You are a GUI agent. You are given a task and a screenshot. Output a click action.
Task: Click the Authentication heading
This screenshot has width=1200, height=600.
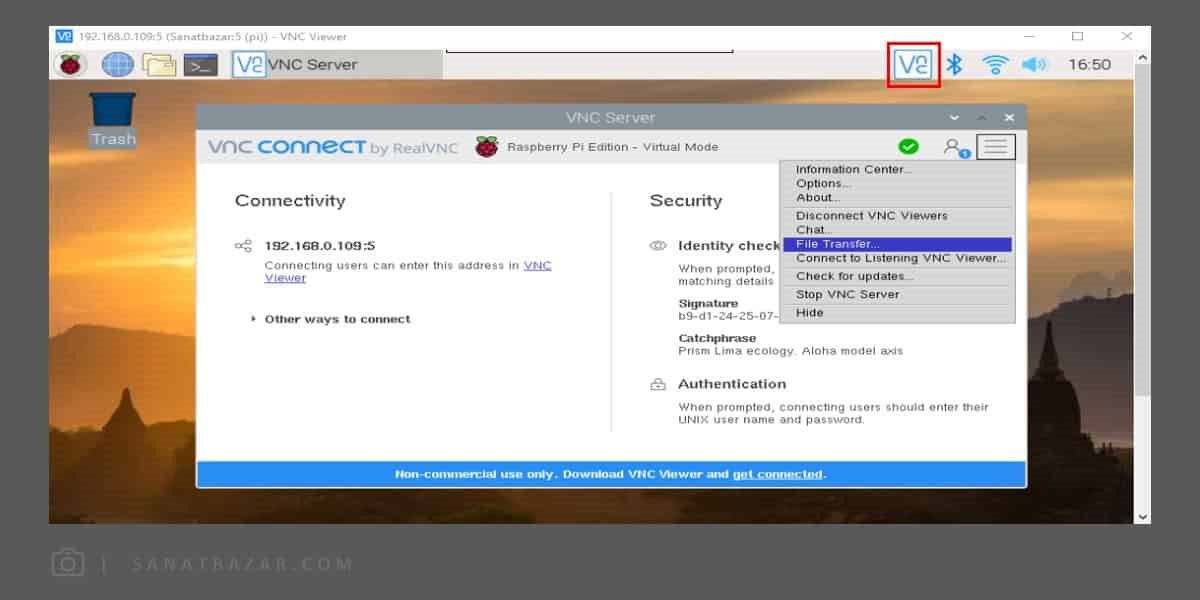tap(732, 384)
